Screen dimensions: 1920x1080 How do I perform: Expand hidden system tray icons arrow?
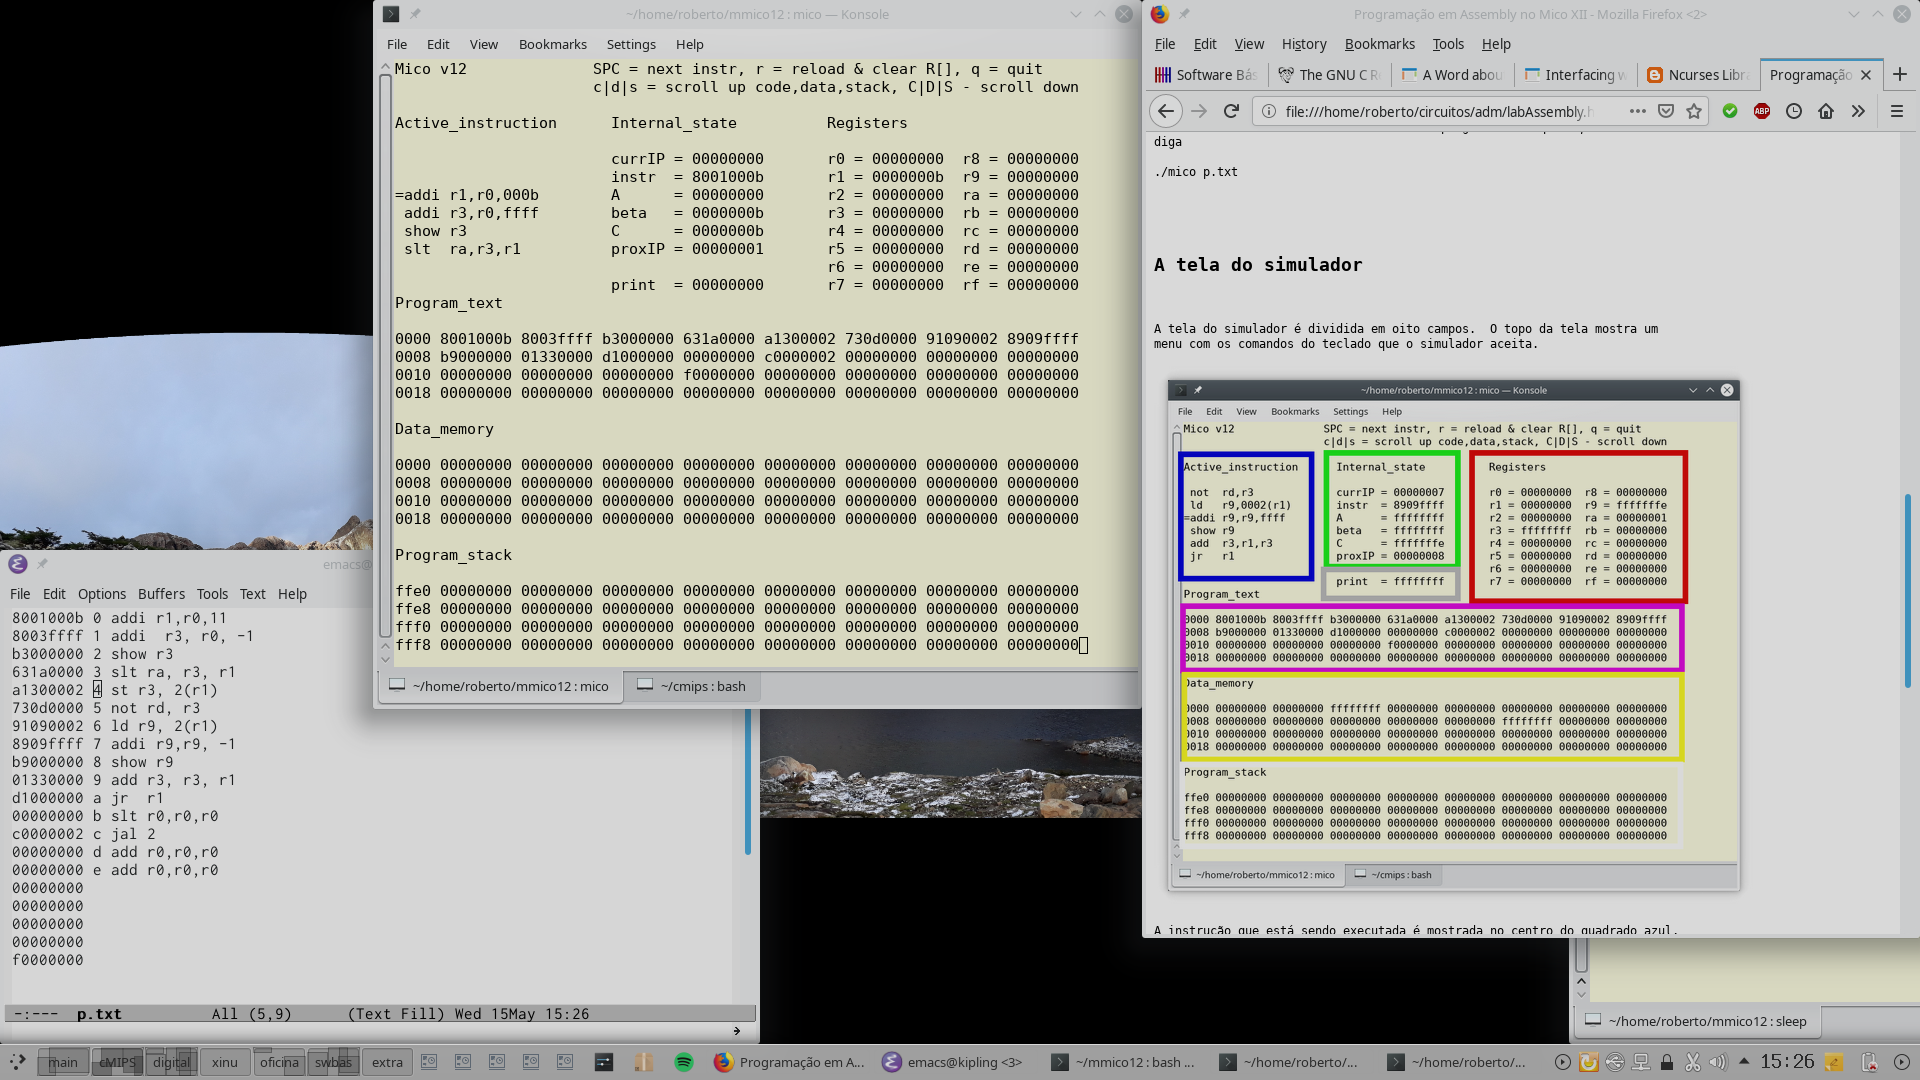(1744, 1061)
